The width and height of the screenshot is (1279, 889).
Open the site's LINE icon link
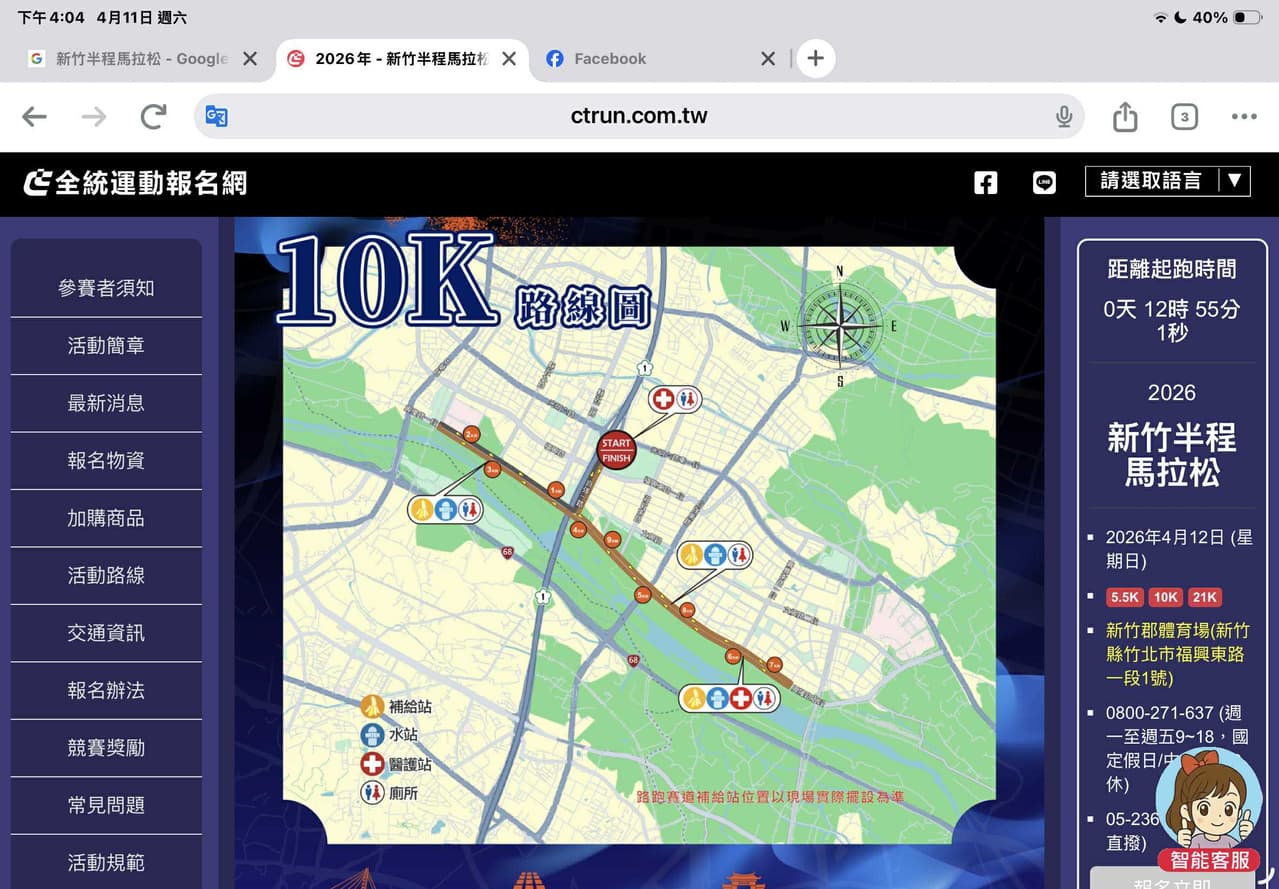point(1044,182)
